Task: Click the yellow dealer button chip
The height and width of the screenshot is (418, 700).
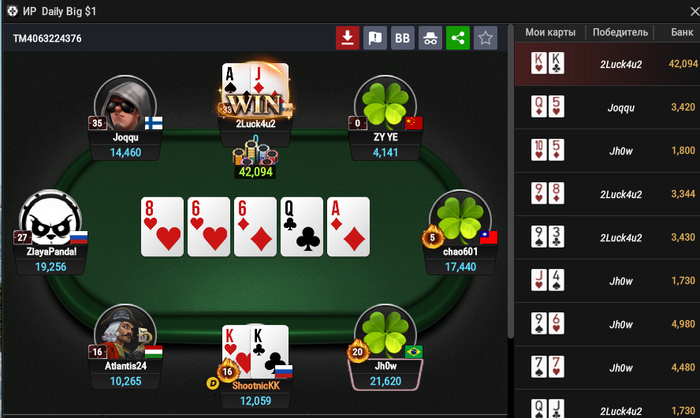Action: click(x=212, y=383)
